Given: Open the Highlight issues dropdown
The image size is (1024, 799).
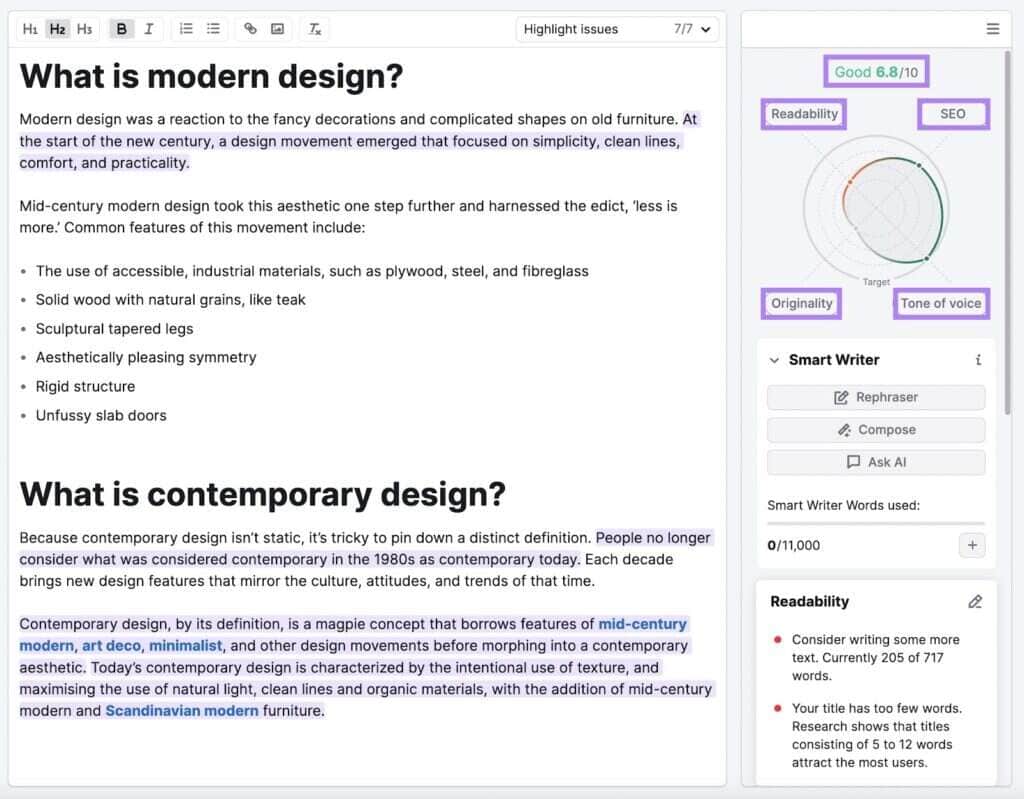Looking at the screenshot, I should 616,29.
